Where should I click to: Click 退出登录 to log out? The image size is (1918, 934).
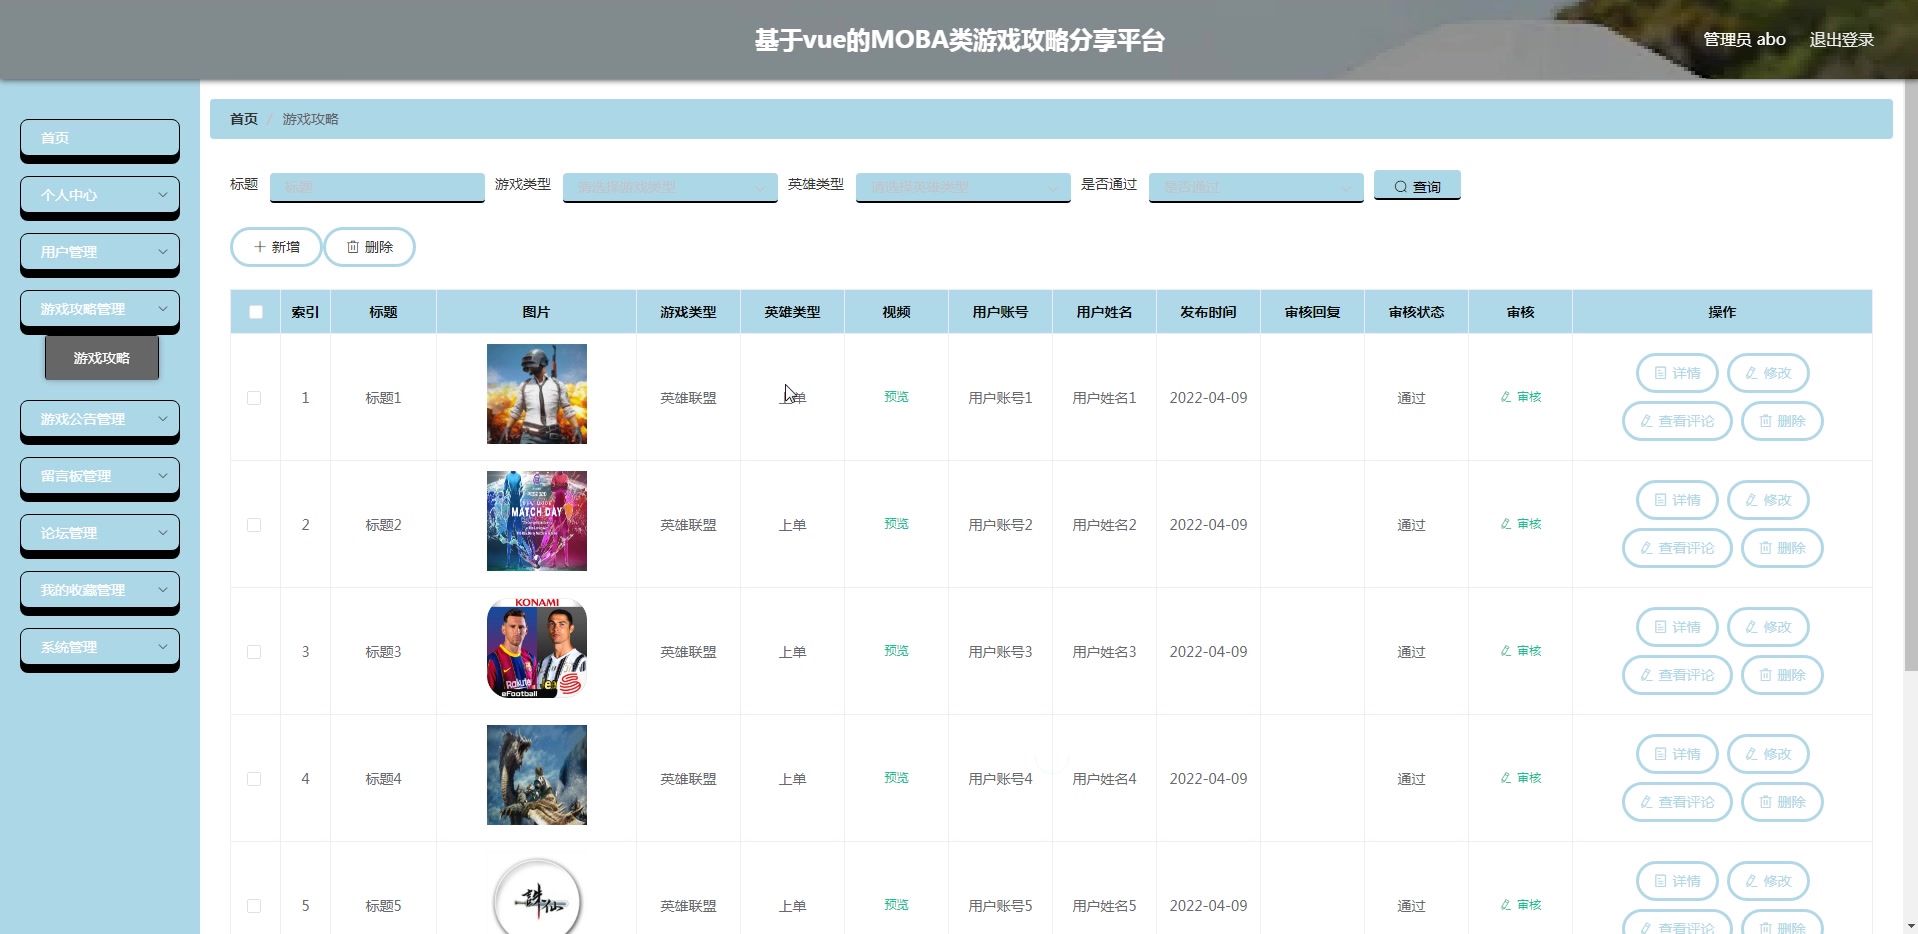pos(1843,39)
